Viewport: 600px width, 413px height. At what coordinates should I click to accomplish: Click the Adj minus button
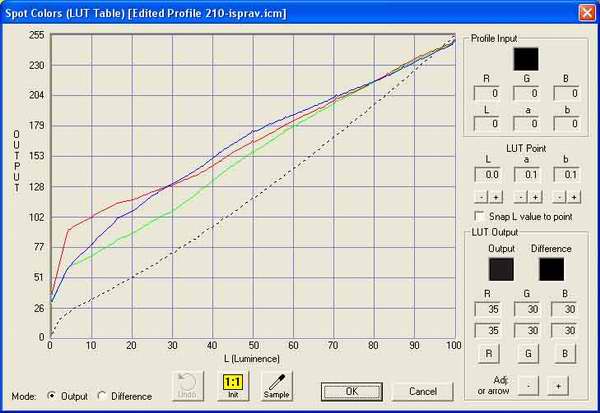point(528,386)
